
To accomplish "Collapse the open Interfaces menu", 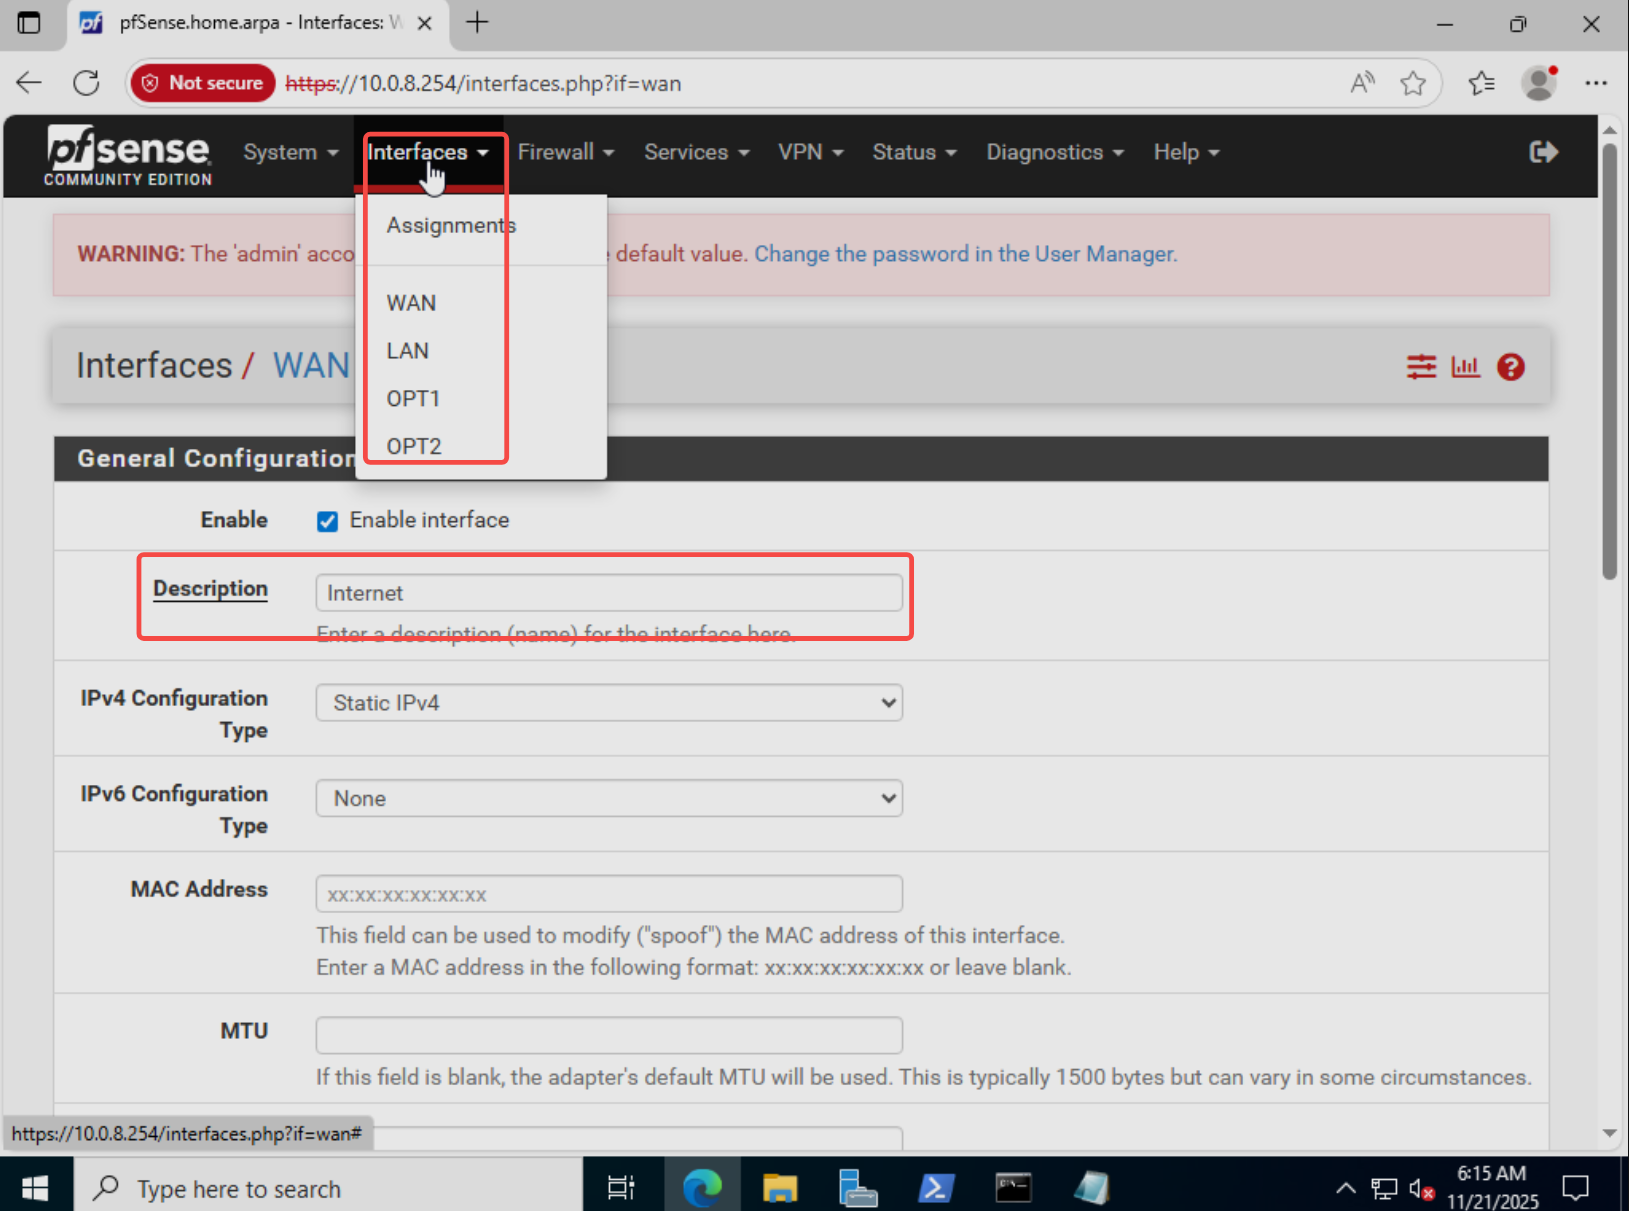I will pos(427,152).
